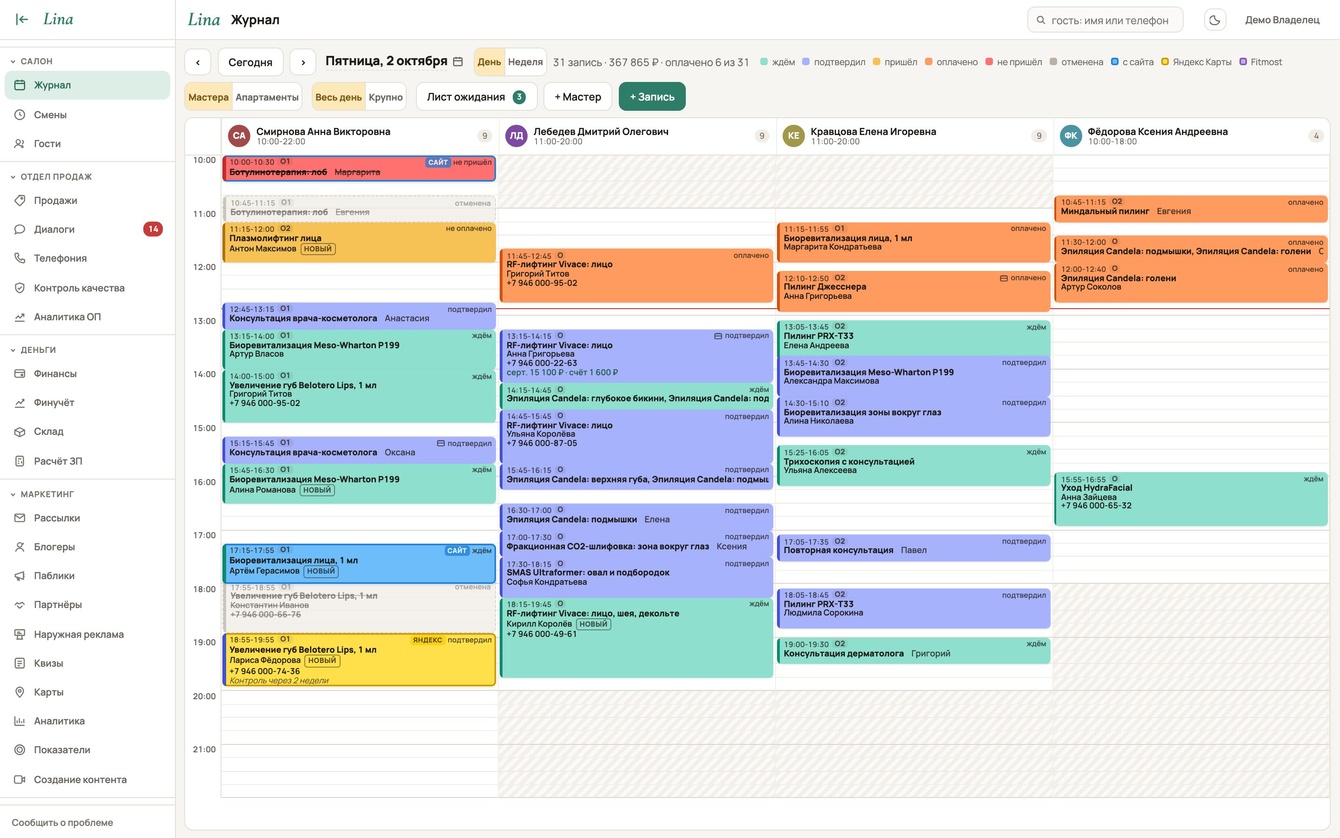Open Аналитика ОП section
The image size is (1340, 838).
point(87,317)
